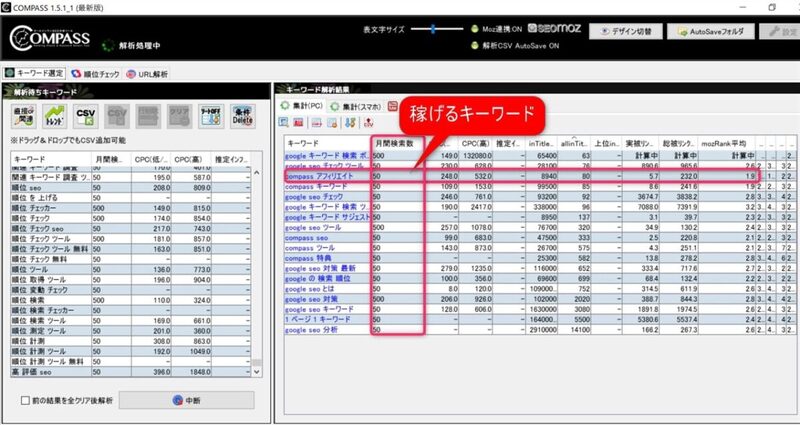Click the 総被リンク column header

point(679,143)
